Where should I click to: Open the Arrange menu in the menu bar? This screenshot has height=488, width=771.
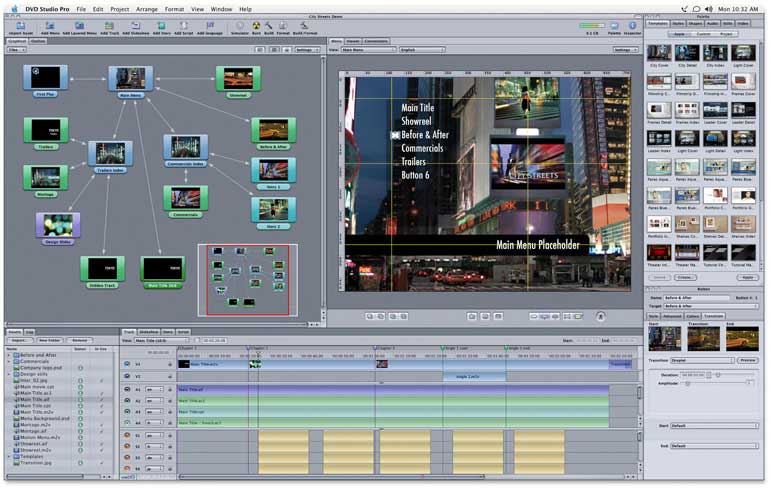click(x=147, y=9)
